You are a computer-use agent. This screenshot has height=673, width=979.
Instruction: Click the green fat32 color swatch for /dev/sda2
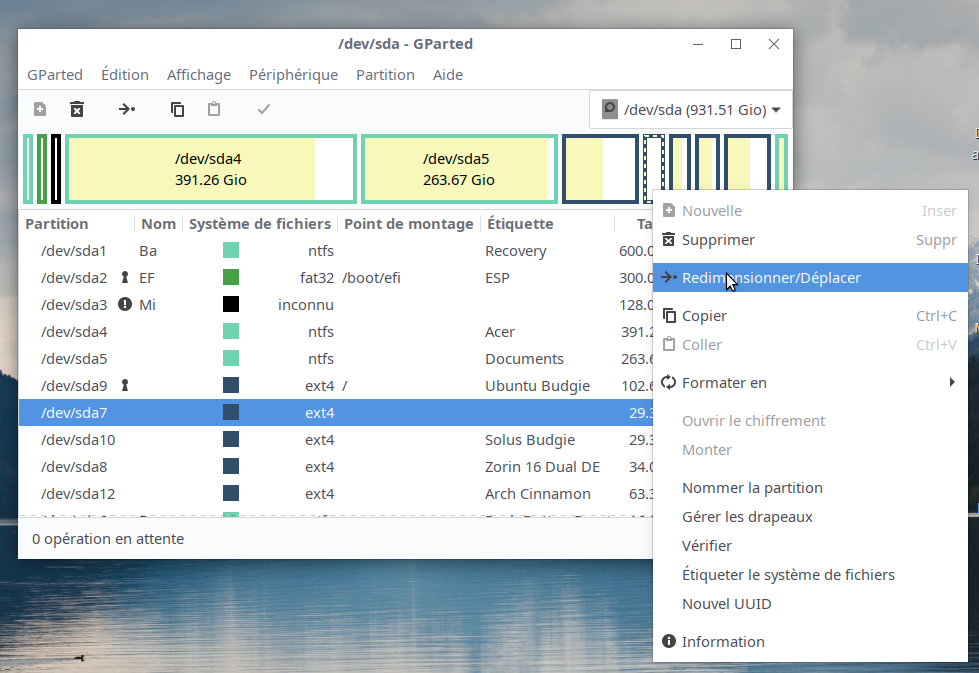[231, 277]
